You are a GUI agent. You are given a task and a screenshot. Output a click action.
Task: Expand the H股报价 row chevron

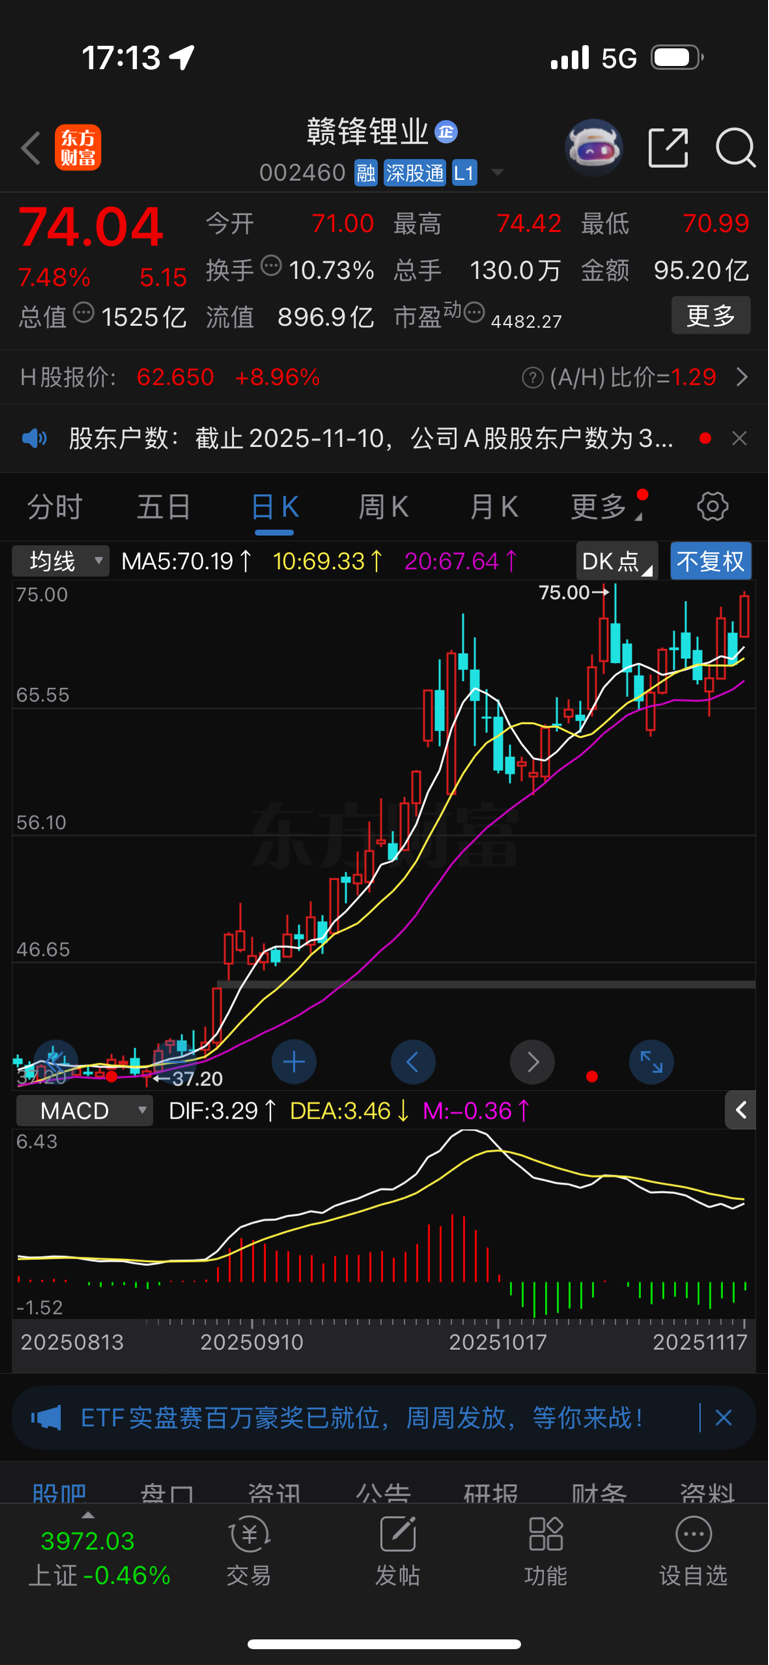741,377
